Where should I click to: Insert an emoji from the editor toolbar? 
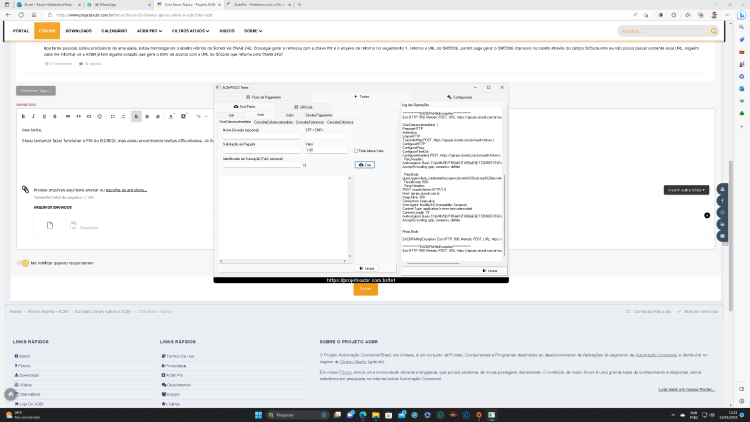[99, 116]
